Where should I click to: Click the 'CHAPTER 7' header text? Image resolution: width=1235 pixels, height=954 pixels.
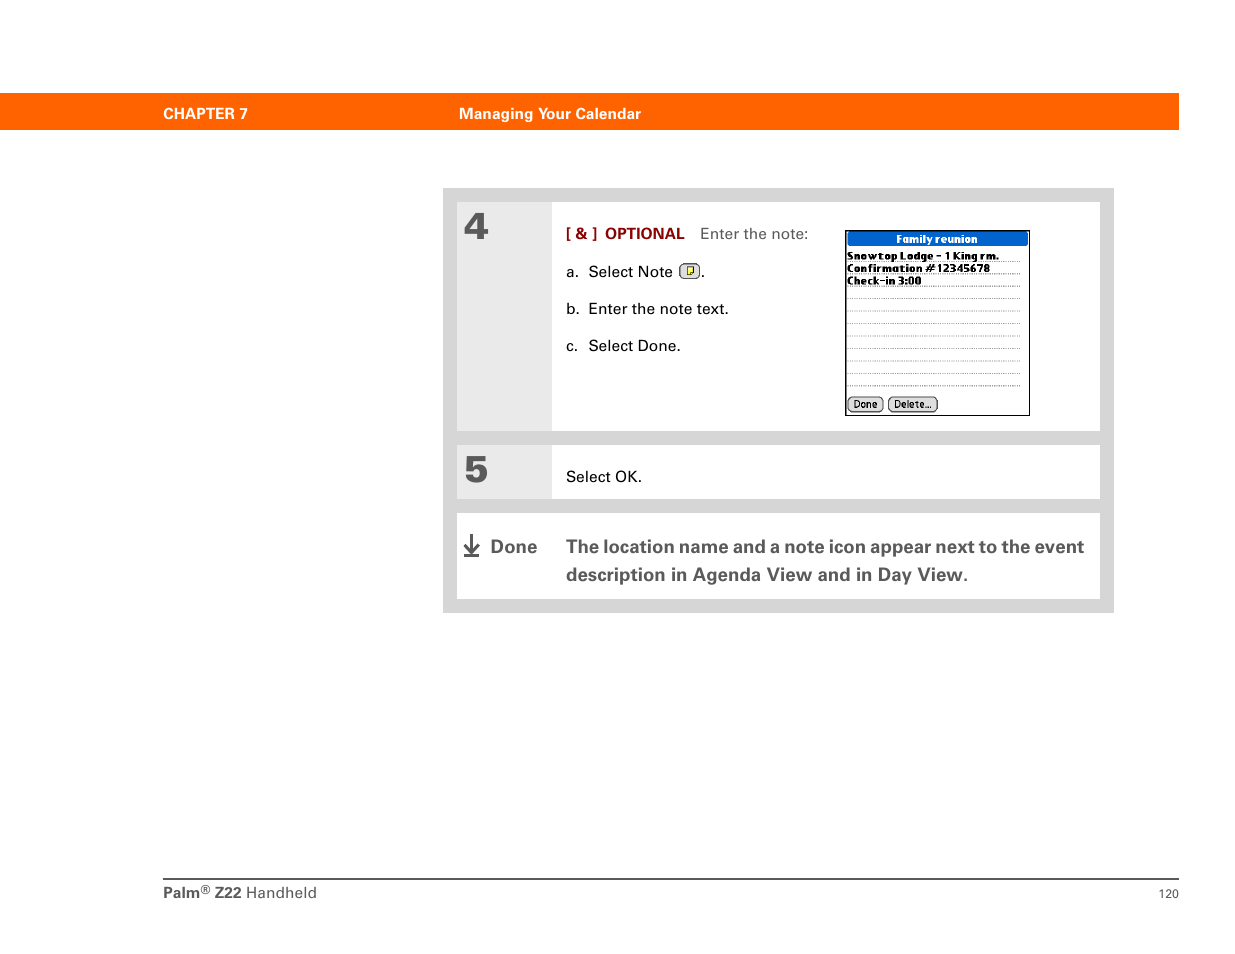(205, 114)
